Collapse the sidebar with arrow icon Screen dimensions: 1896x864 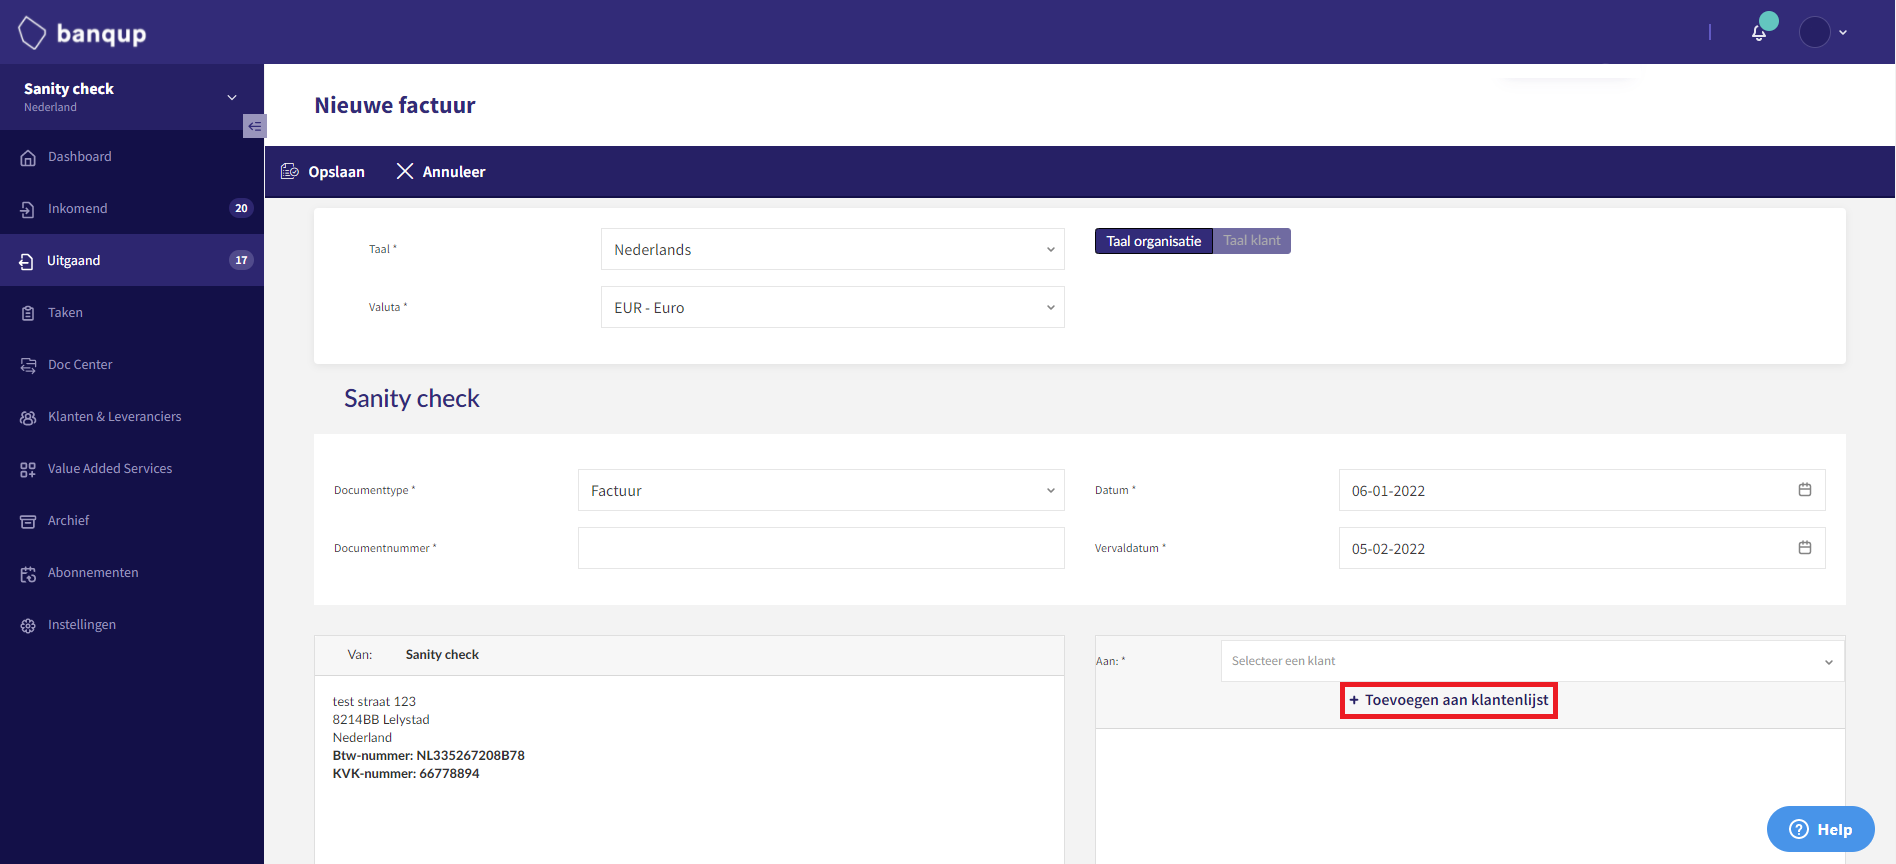255,126
